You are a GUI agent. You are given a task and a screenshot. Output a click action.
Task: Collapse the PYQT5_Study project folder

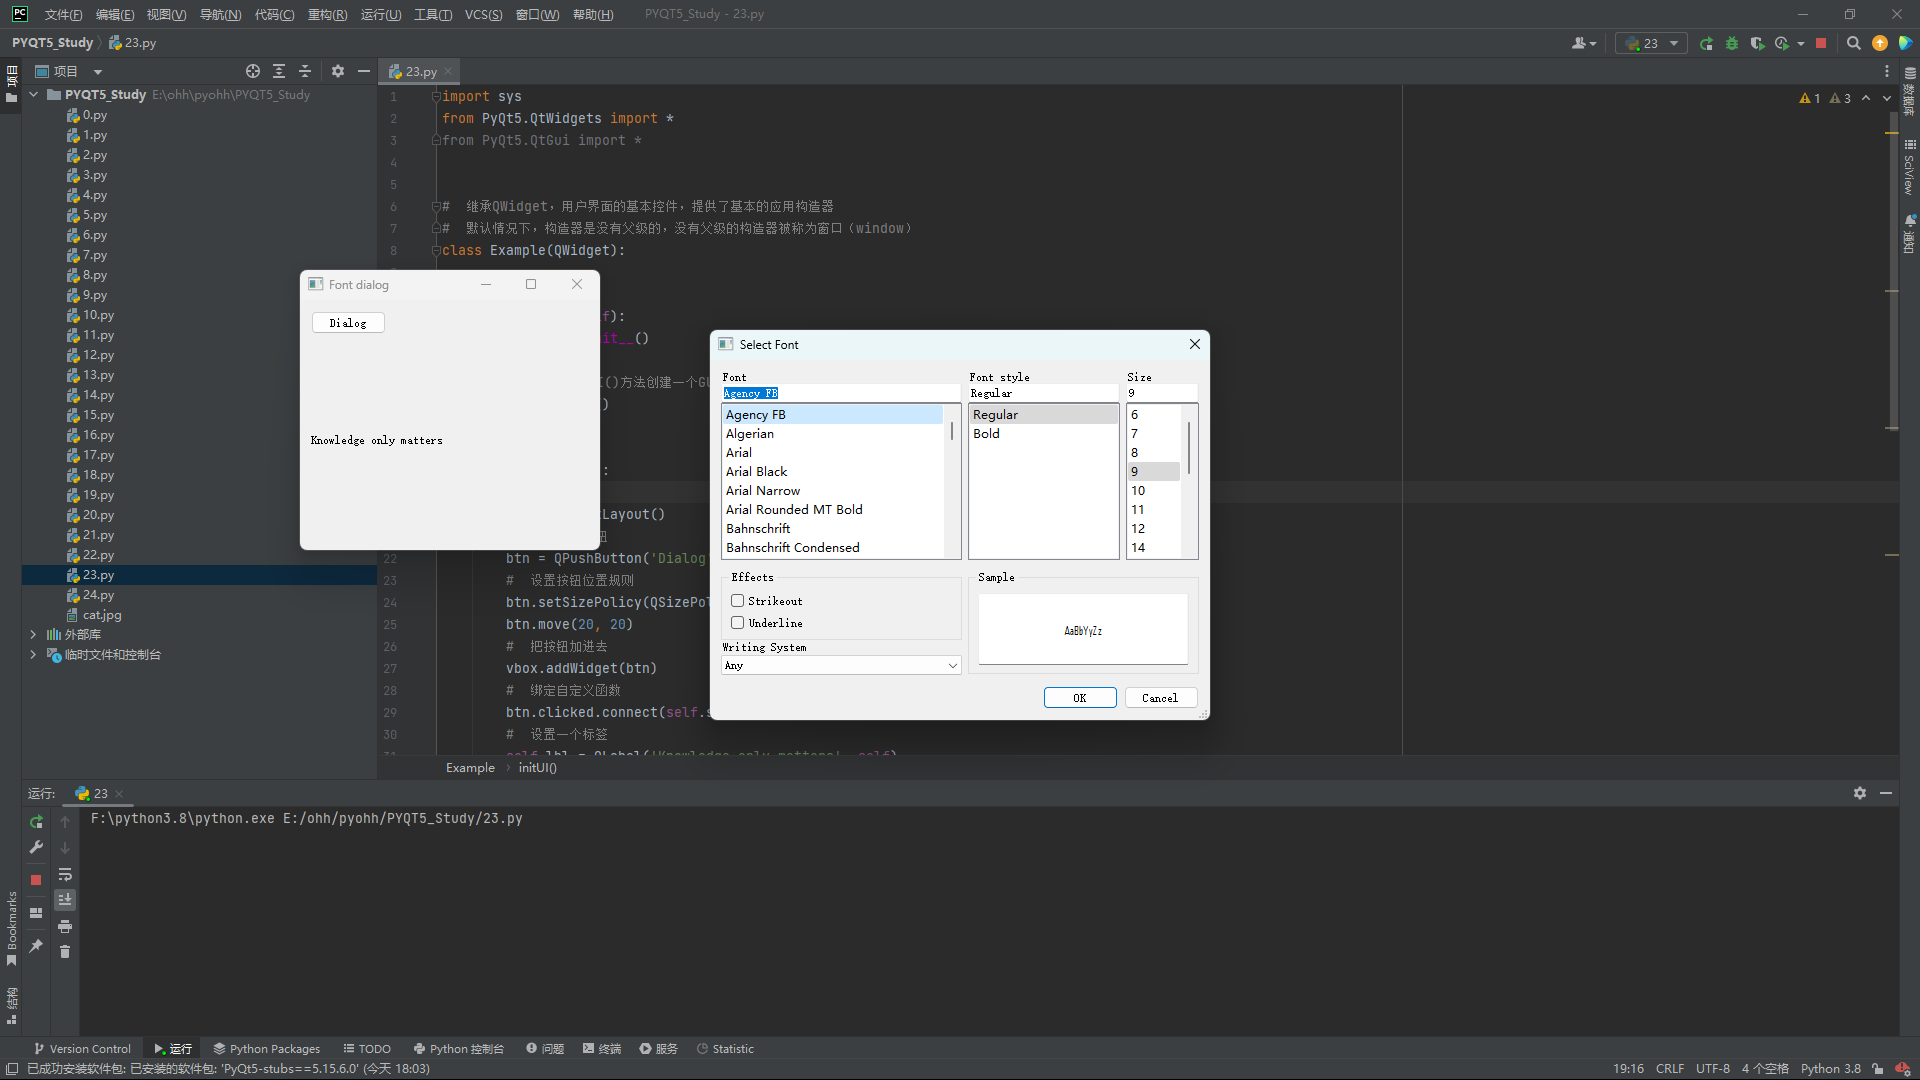[34, 95]
